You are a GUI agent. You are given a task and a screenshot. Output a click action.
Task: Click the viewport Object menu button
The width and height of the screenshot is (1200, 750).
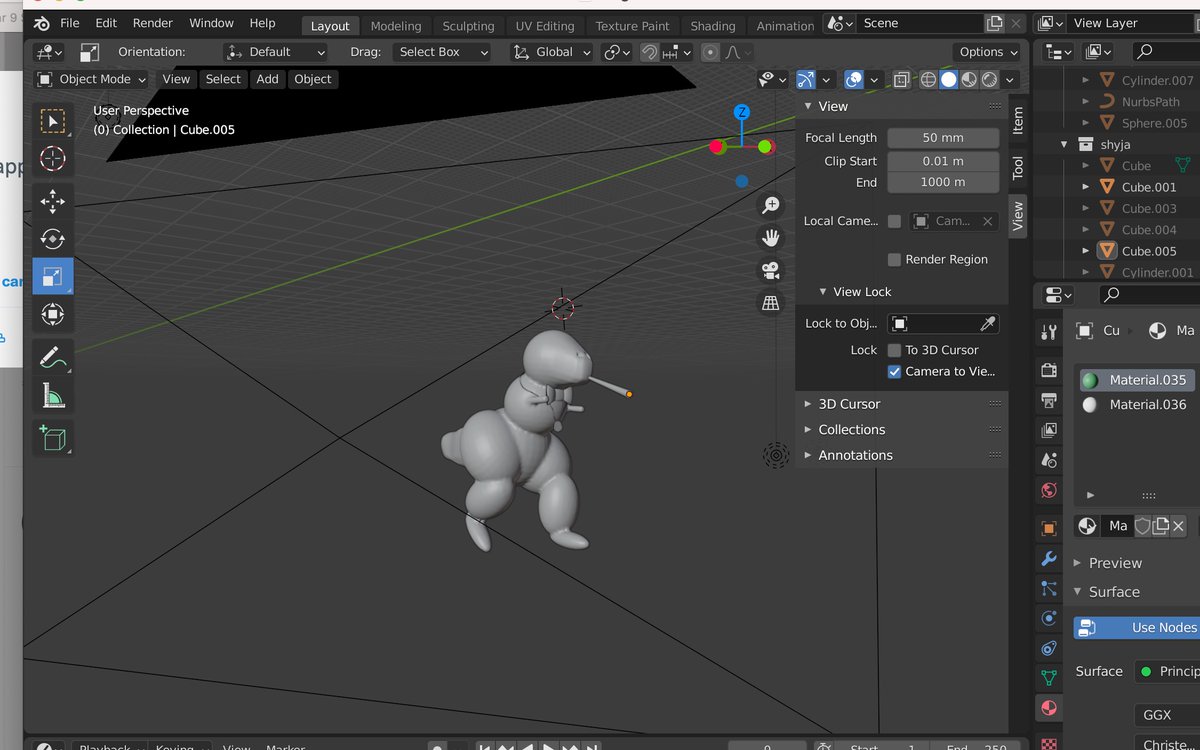pos(313,79)
